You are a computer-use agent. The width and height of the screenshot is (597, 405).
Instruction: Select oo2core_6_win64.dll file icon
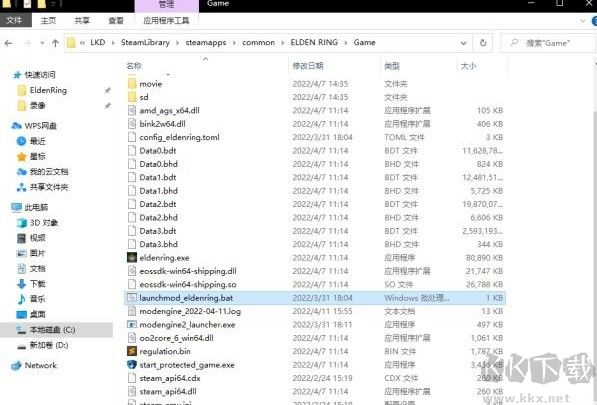tap(132, 338)
